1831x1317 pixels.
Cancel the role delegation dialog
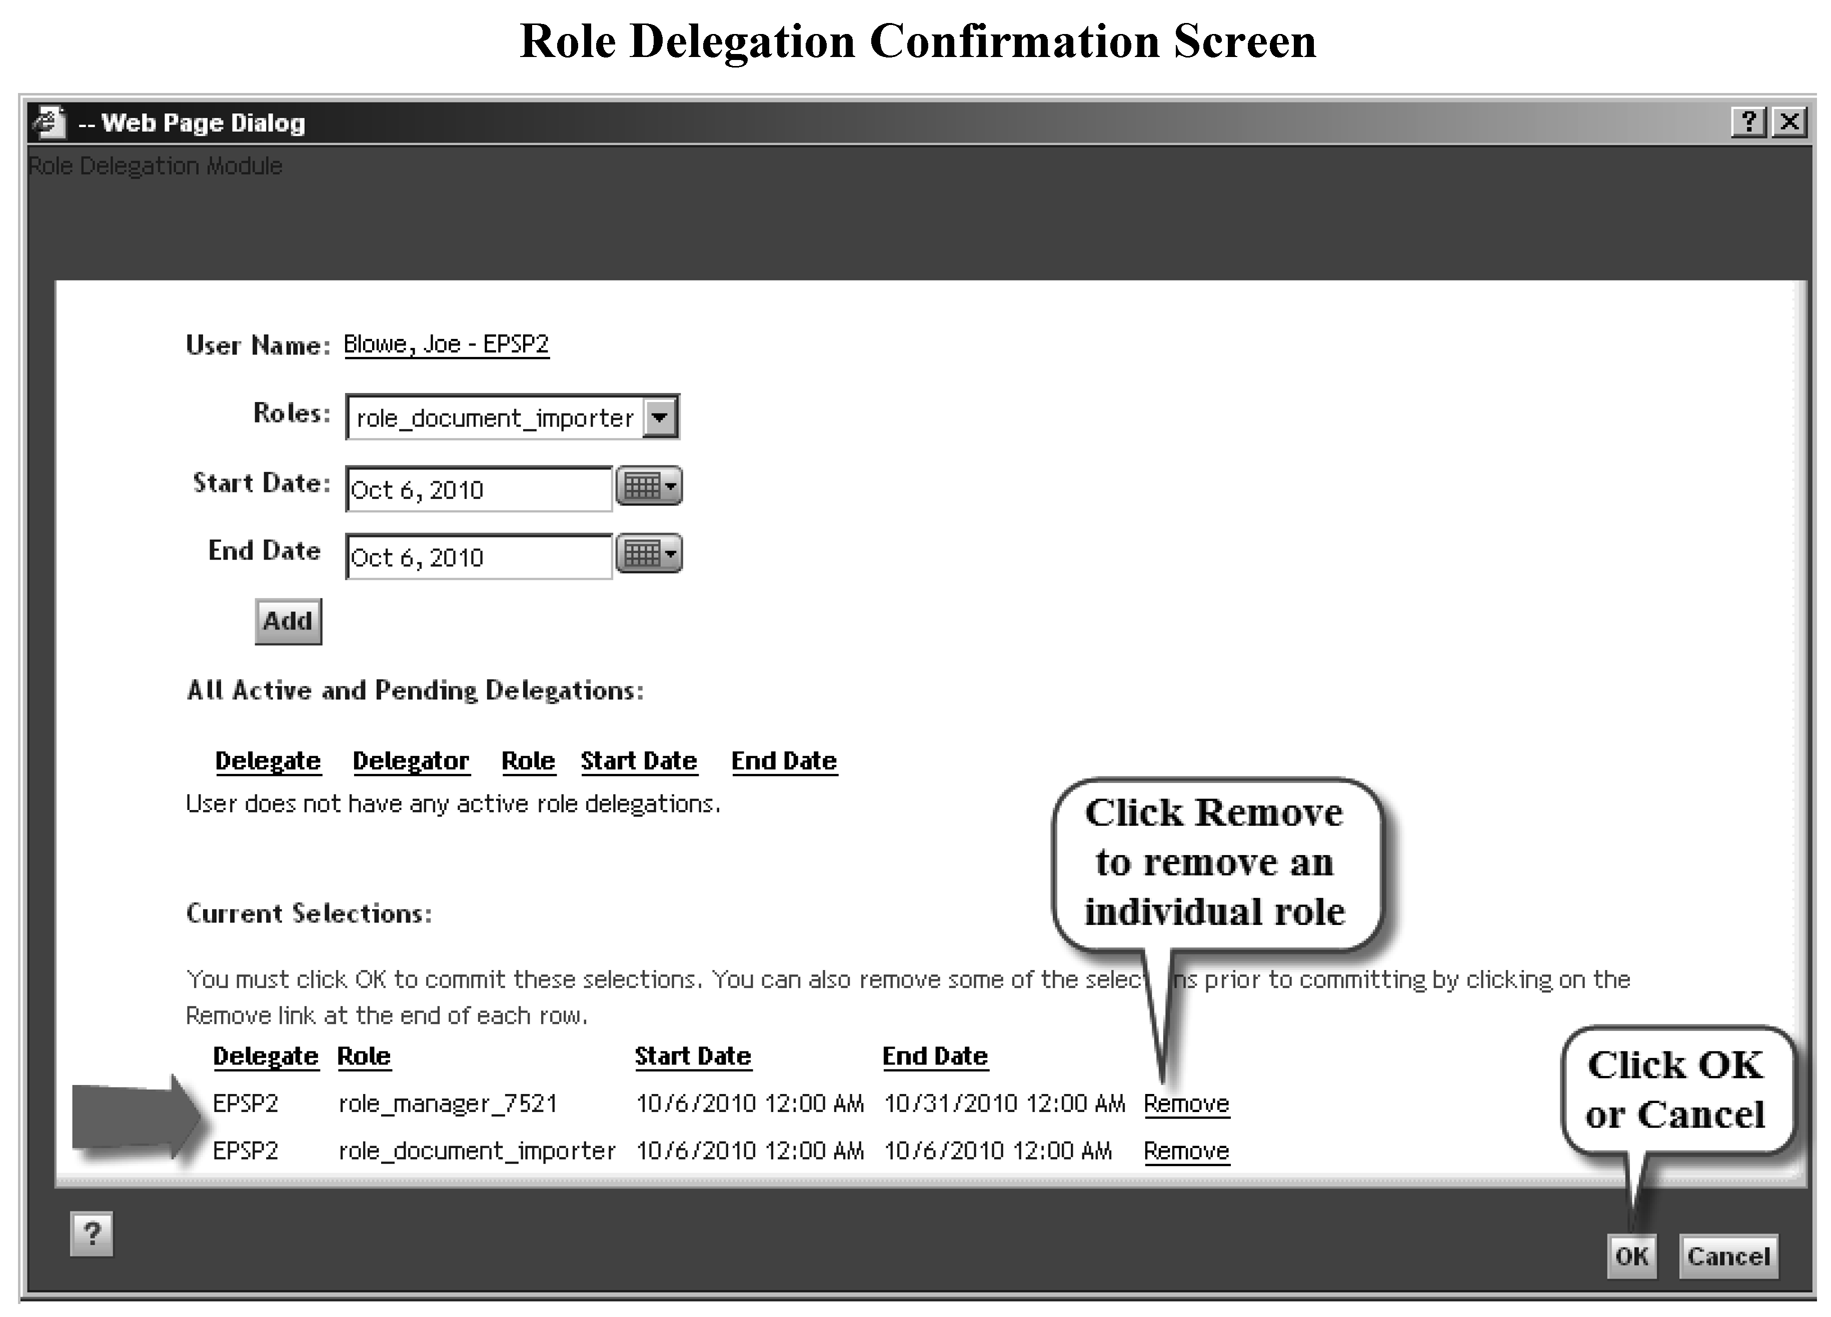pos(1727,1256)
